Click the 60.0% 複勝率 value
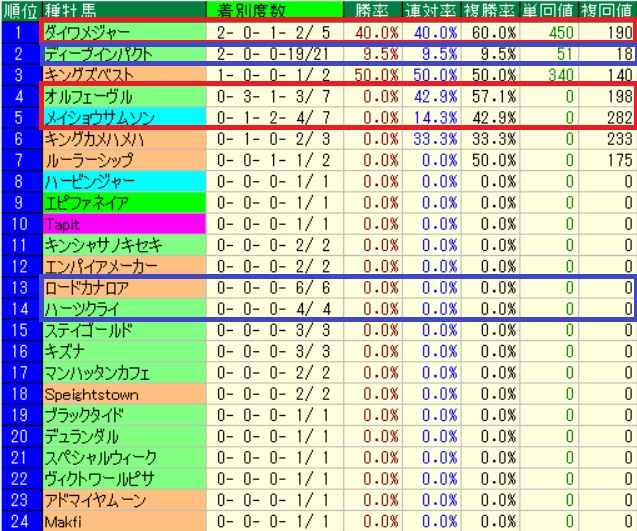The image size is (637, 531). click(x=494, y=33)
